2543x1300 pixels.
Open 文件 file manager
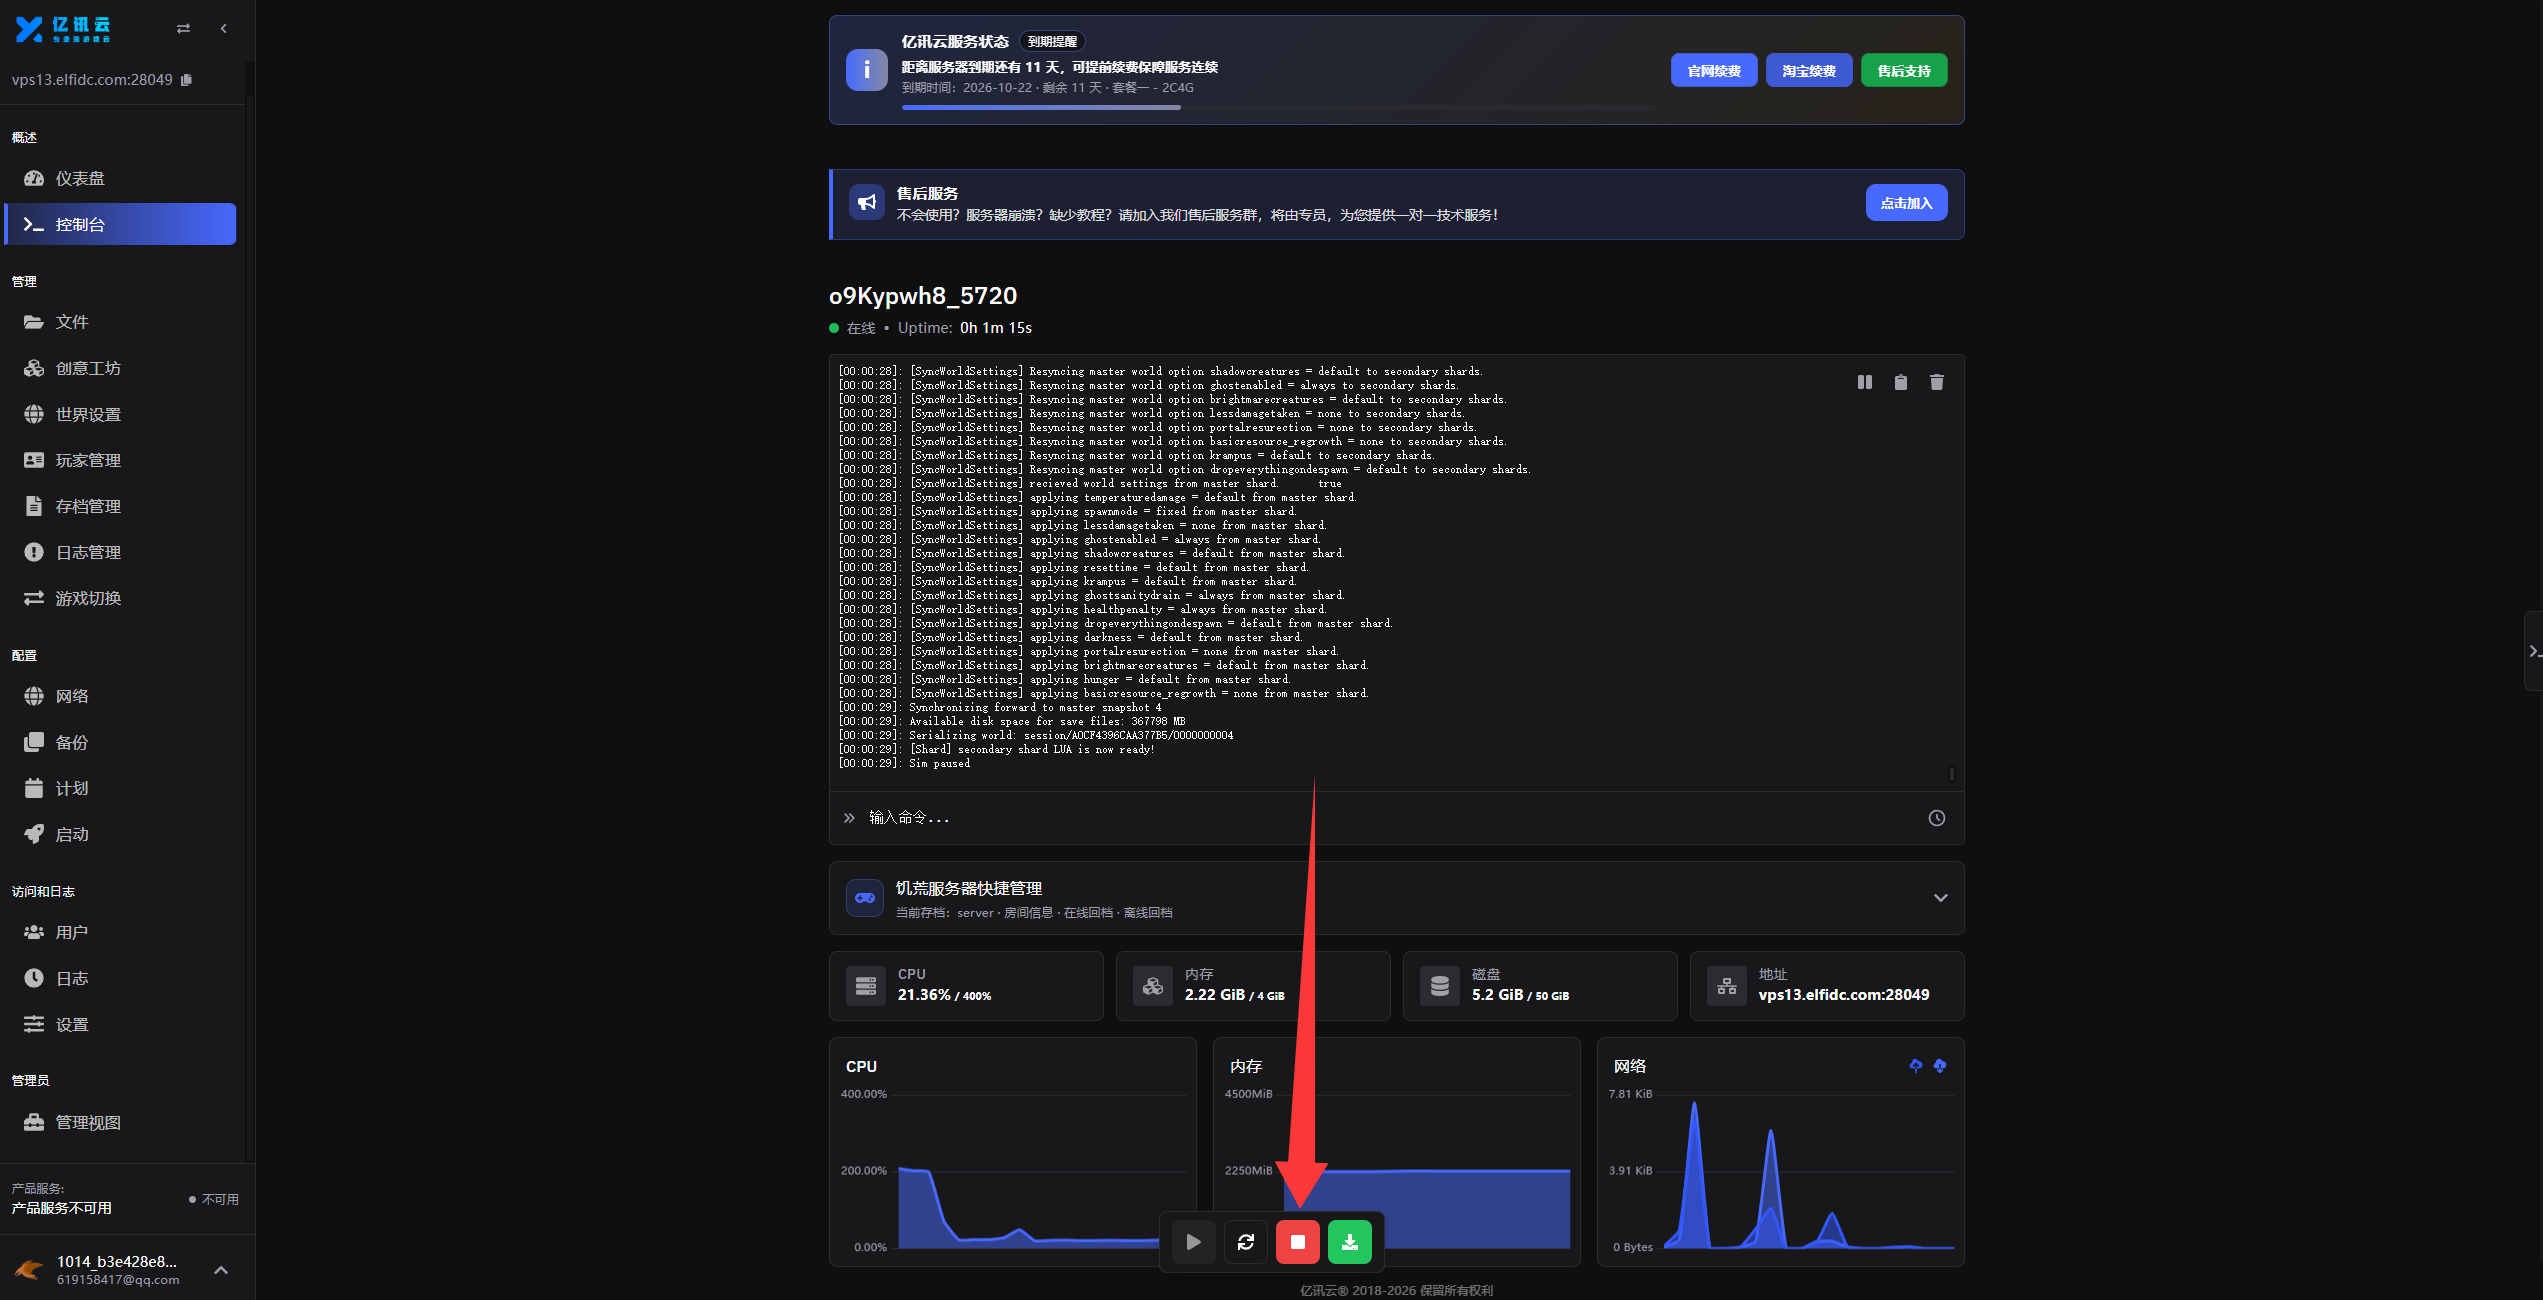pyautogui.click(x=121, y=322)
